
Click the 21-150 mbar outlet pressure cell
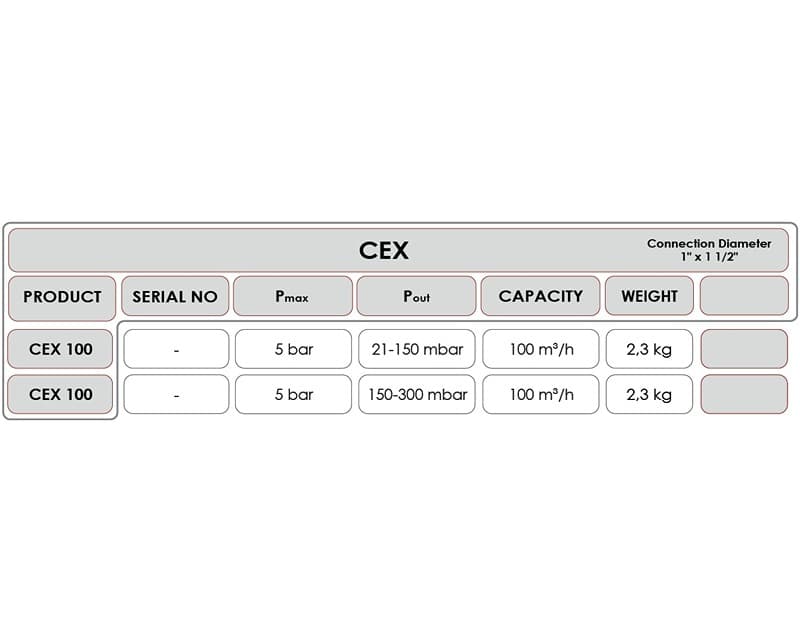[x=417, y=349]
